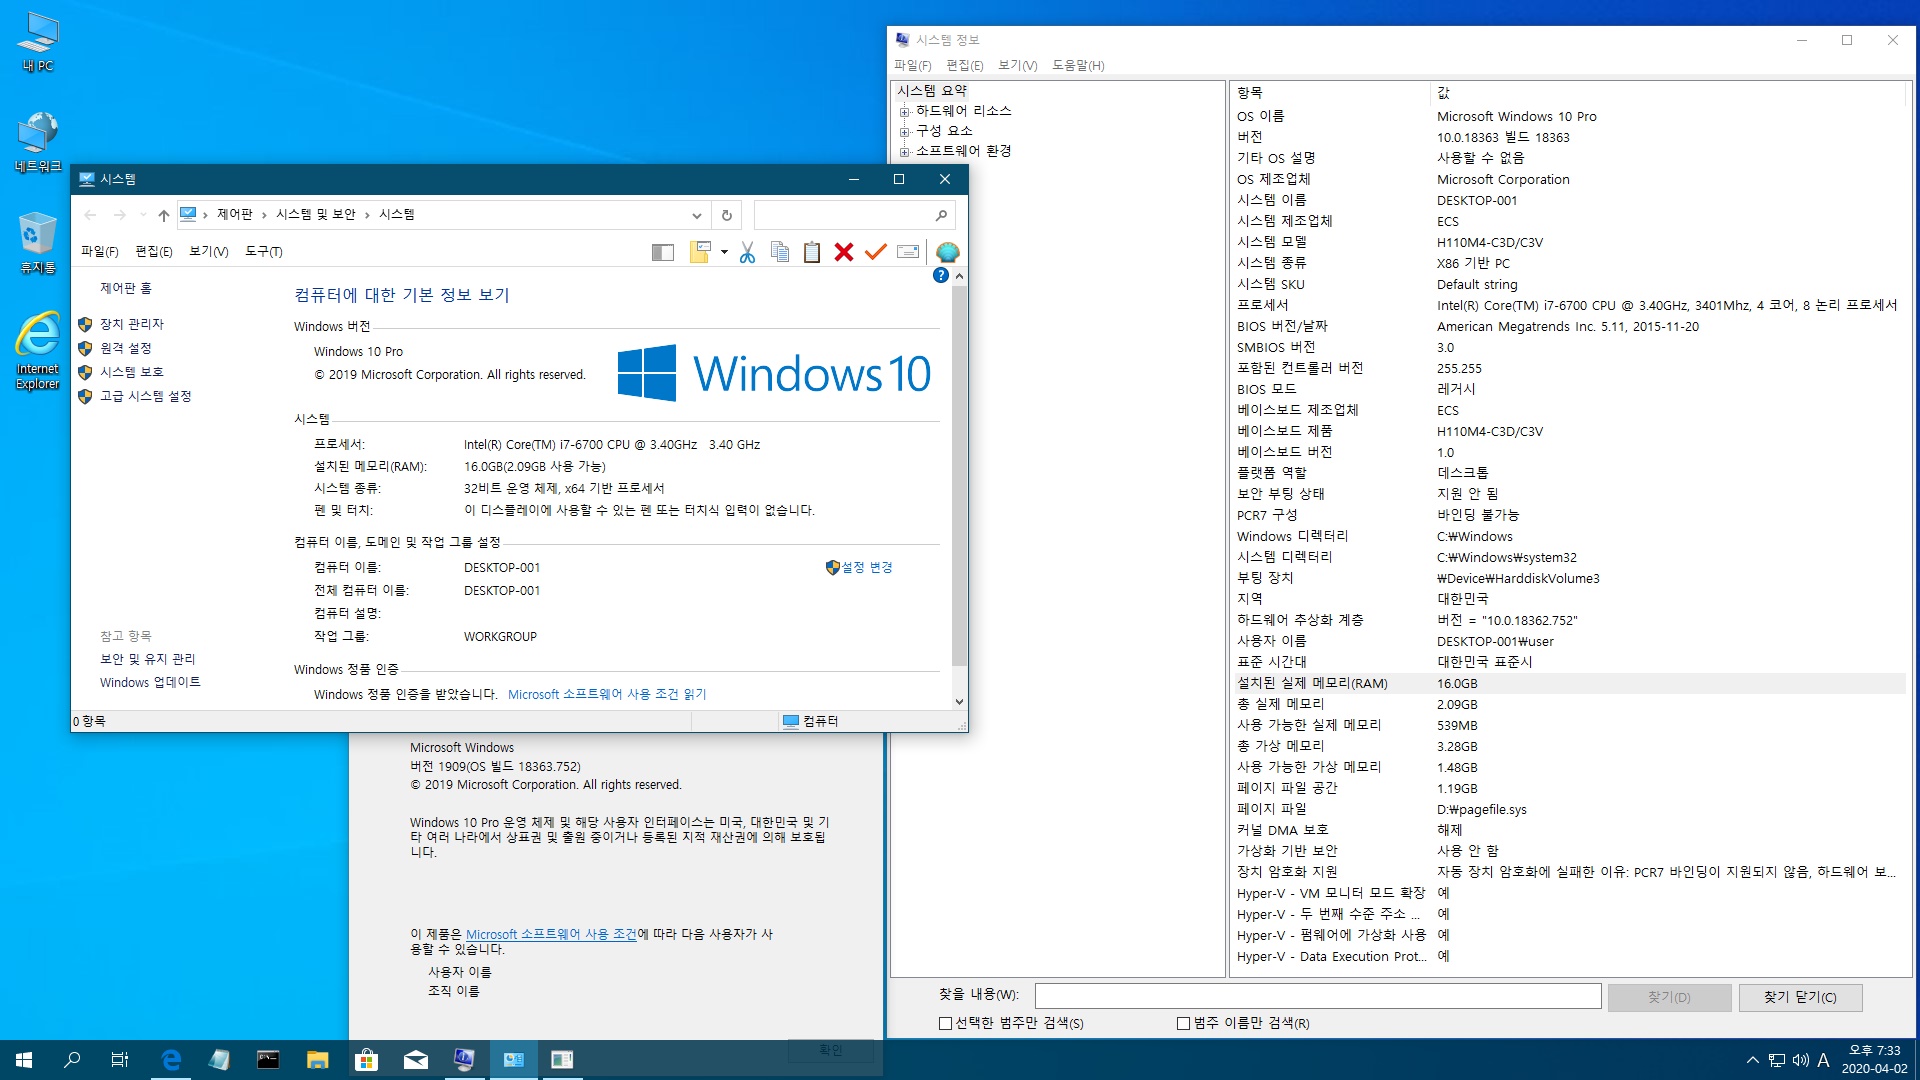Open the 도움말(H) menu in 시스템 정보
The height and width of the screenshot is (1080, 1920).
coord(1078,65)
